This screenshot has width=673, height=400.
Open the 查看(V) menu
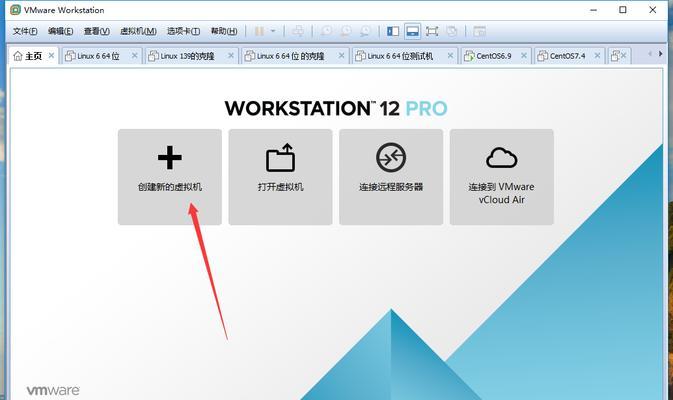[97, 31]
